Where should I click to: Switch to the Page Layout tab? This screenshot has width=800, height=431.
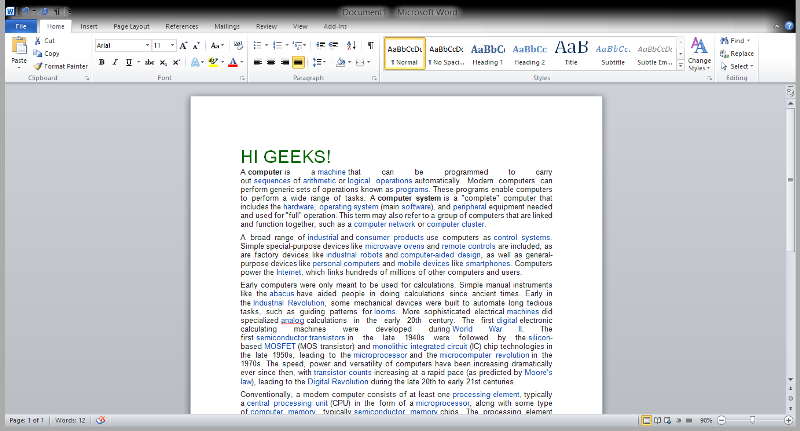point(131,26)
